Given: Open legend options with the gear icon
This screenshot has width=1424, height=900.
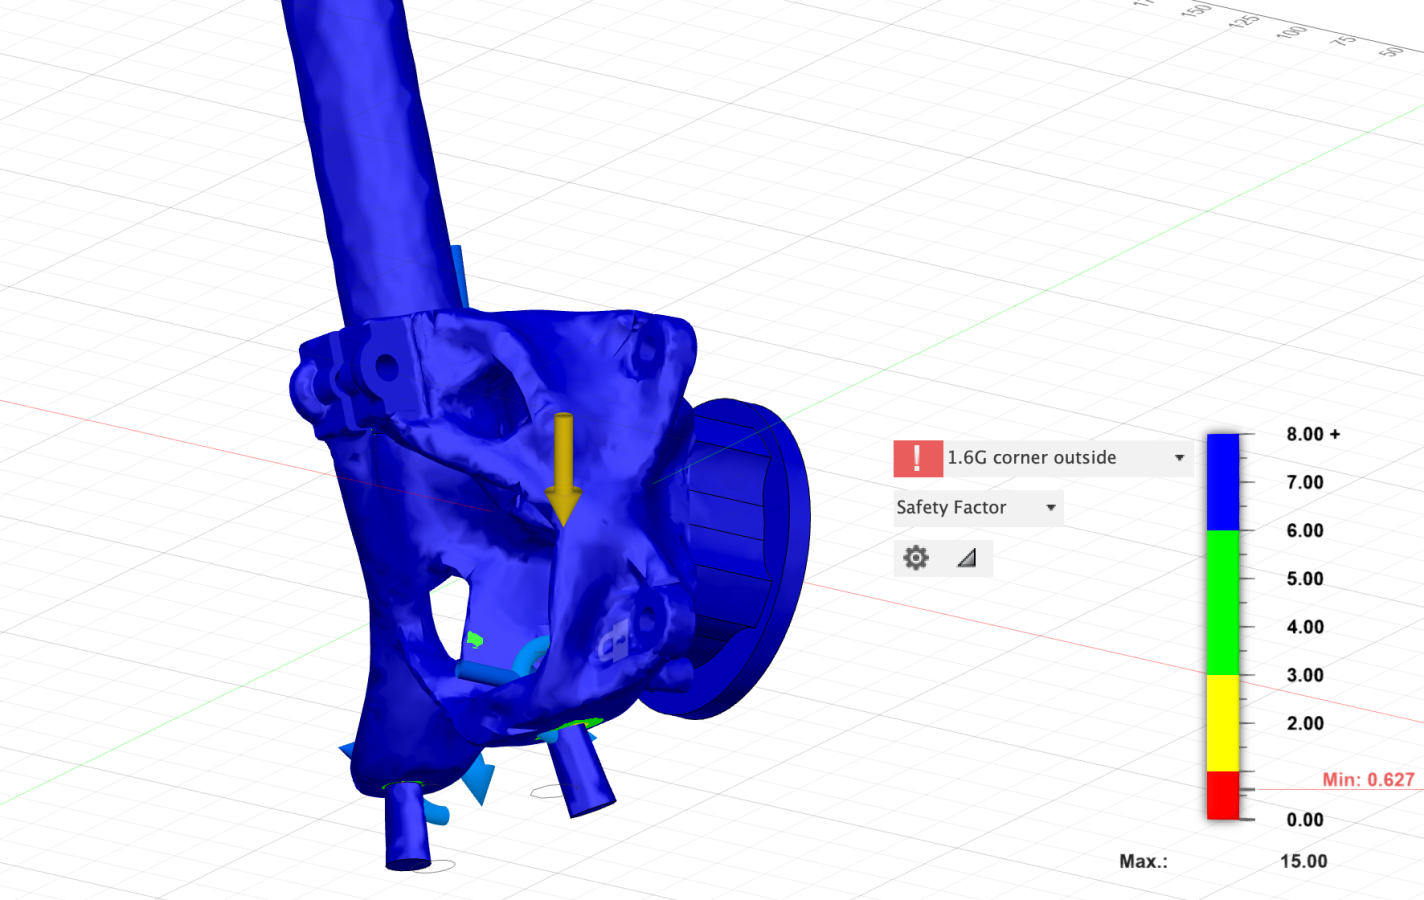Looking at the screenshot, I should (x=915, y=558).
